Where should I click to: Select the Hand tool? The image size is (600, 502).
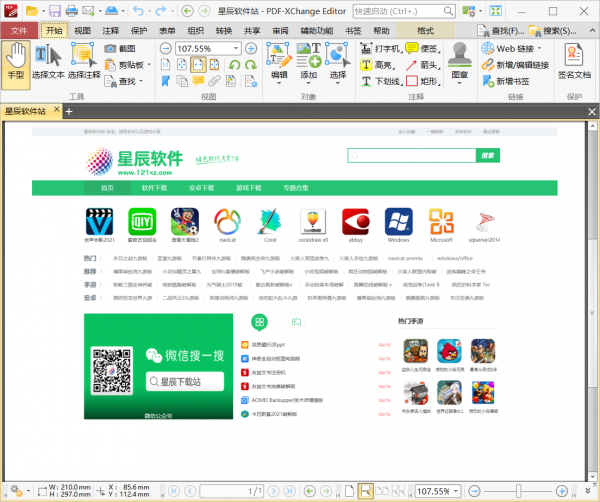(x=16, y=61)
